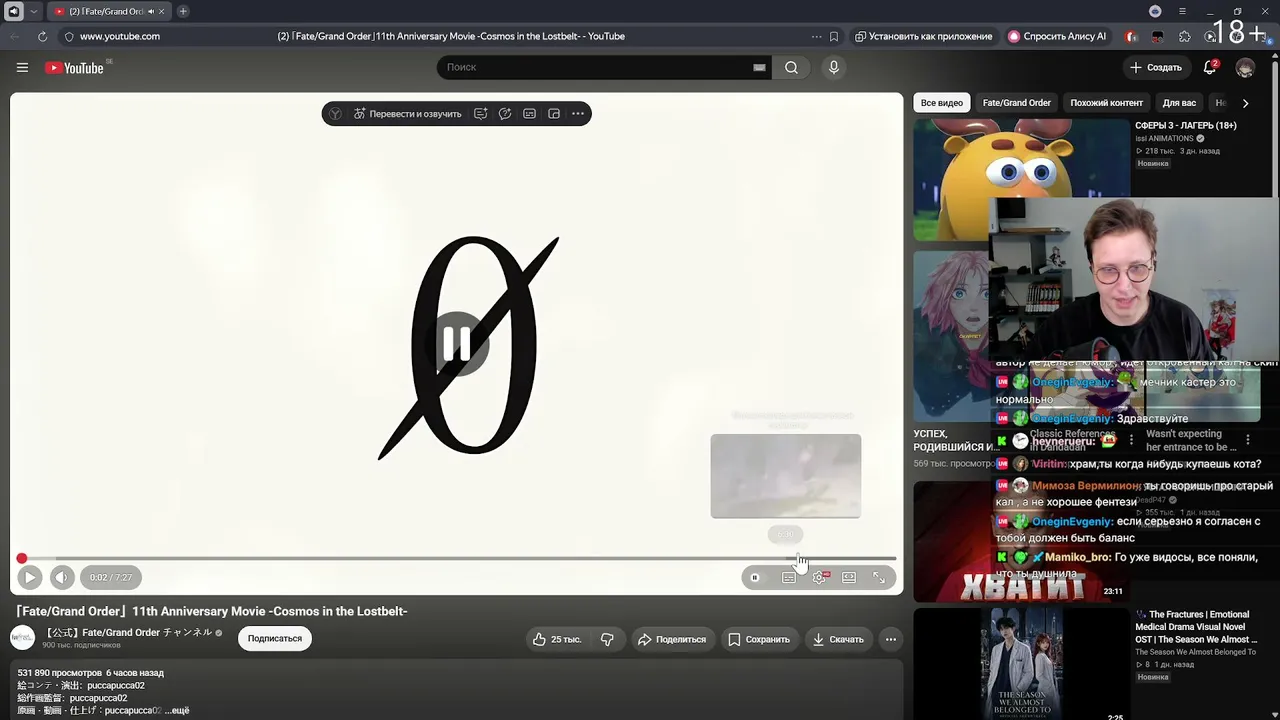Open YouTube notifications bell

(1210, 67)
